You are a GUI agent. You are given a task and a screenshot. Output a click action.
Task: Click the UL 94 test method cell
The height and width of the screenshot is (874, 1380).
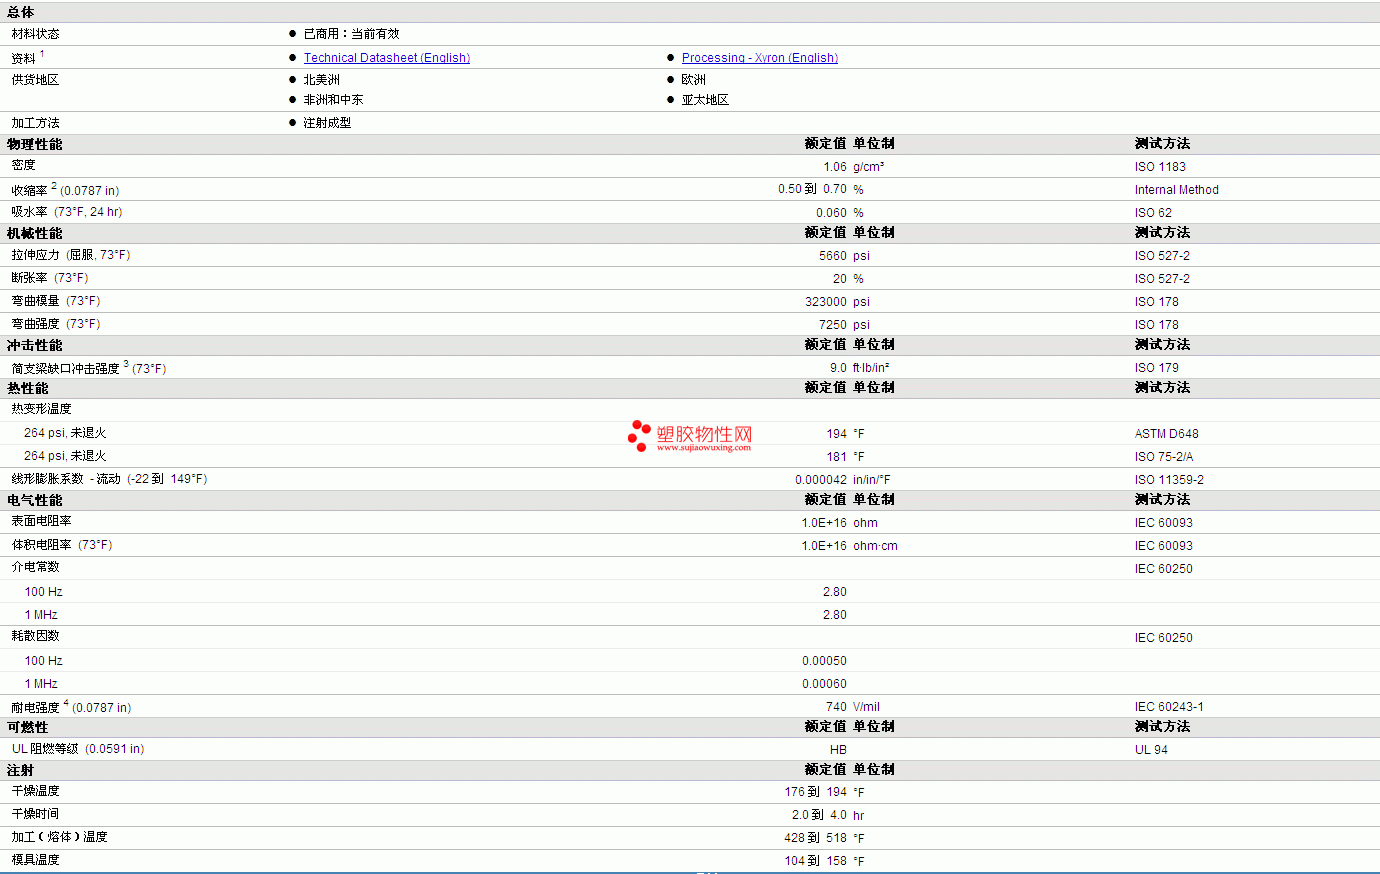coord(1151,750)
